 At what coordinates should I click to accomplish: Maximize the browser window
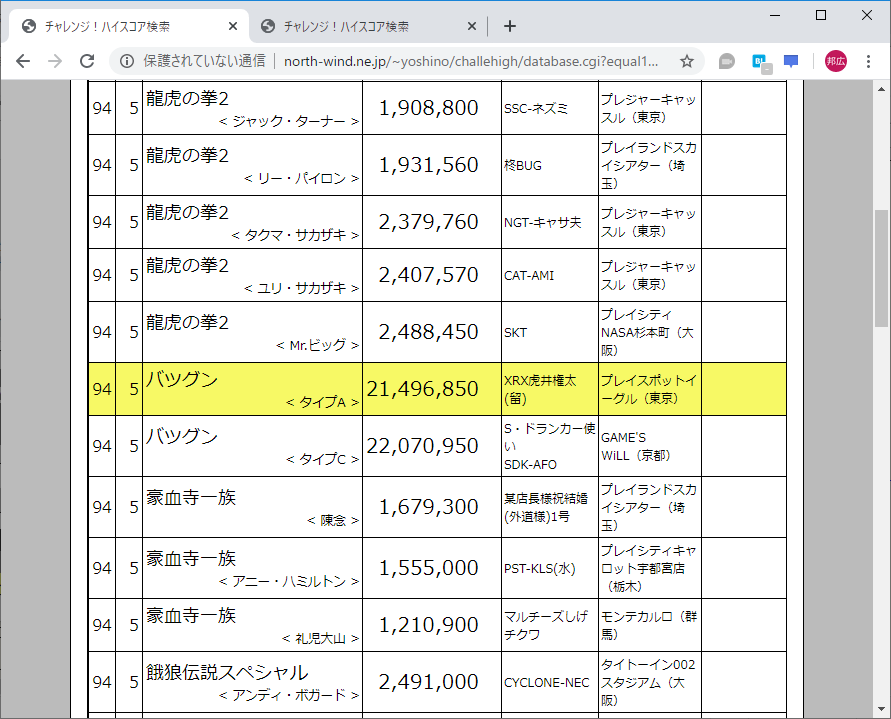coord(821,15)
